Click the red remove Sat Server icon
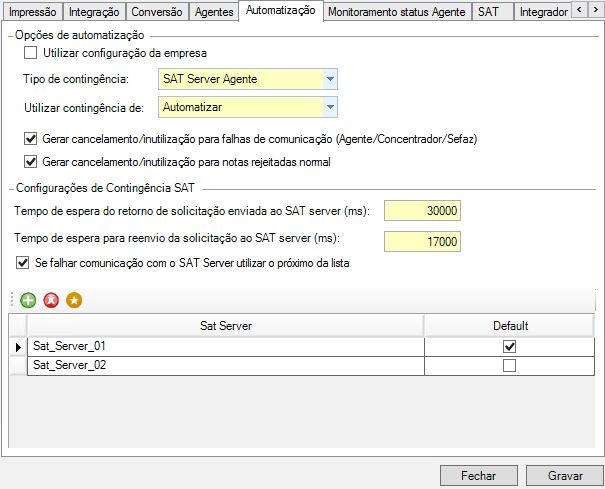Screen dimensions: 605x489 click(x=51, y=300)
